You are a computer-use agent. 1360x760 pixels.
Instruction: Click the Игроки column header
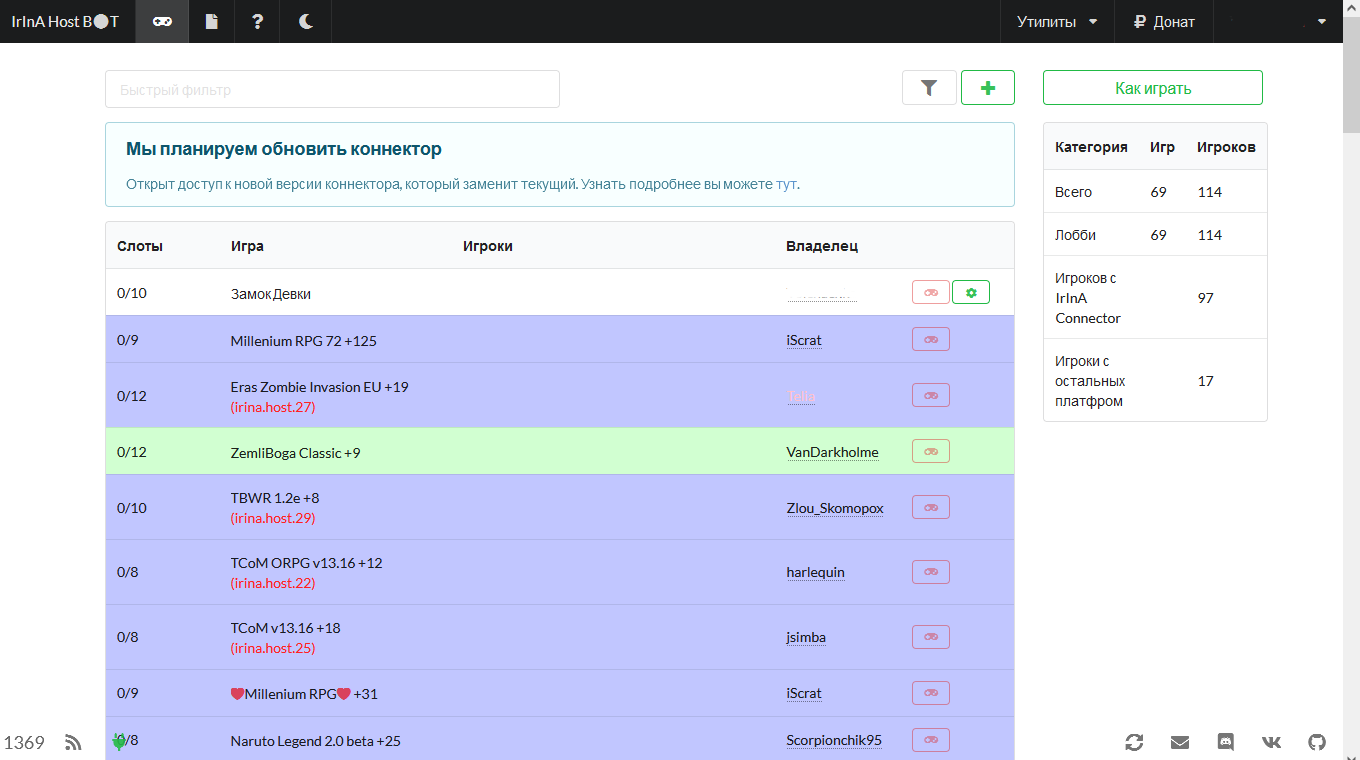coord(488,246)
